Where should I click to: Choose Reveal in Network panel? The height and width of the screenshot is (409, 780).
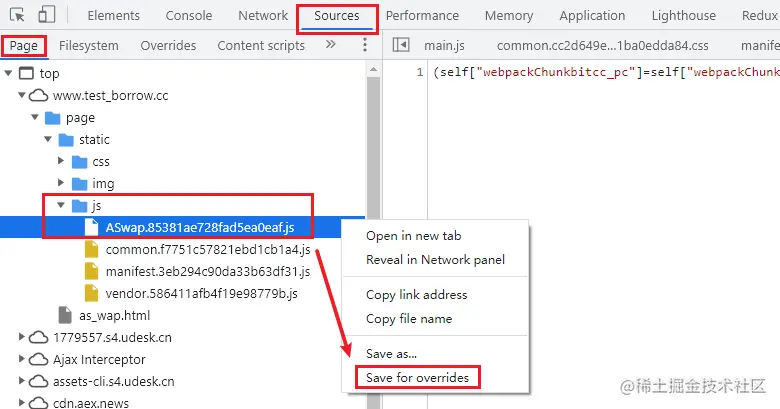pos(435,260)
